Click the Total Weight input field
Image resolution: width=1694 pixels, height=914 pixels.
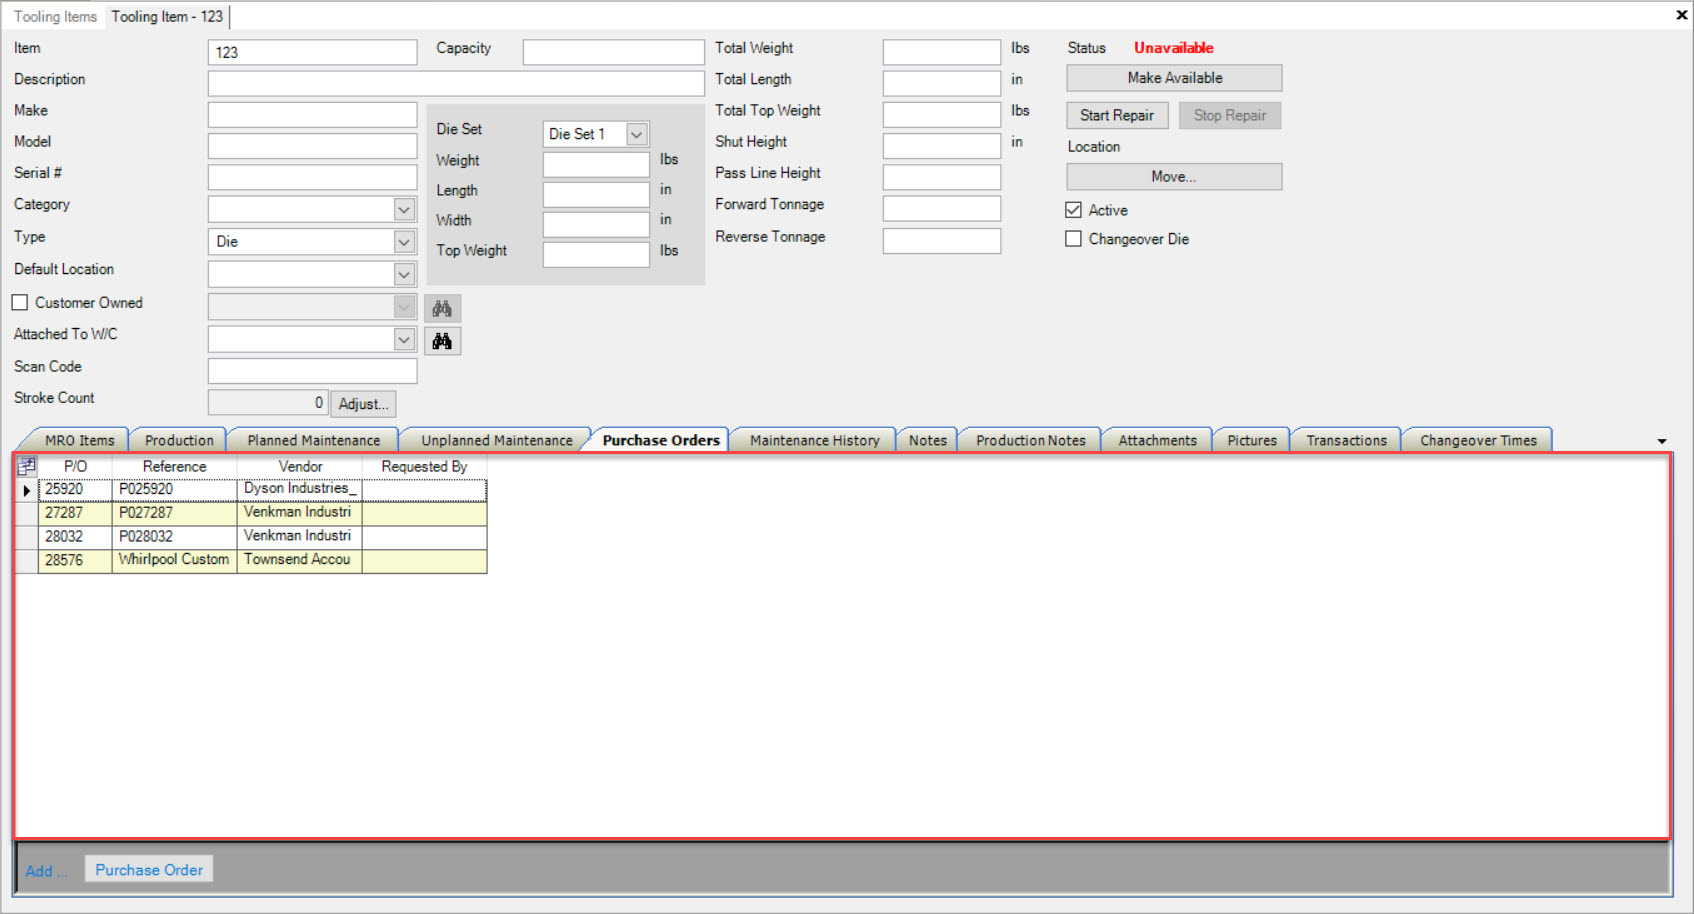pyautogui.click(x=942, y=52)
